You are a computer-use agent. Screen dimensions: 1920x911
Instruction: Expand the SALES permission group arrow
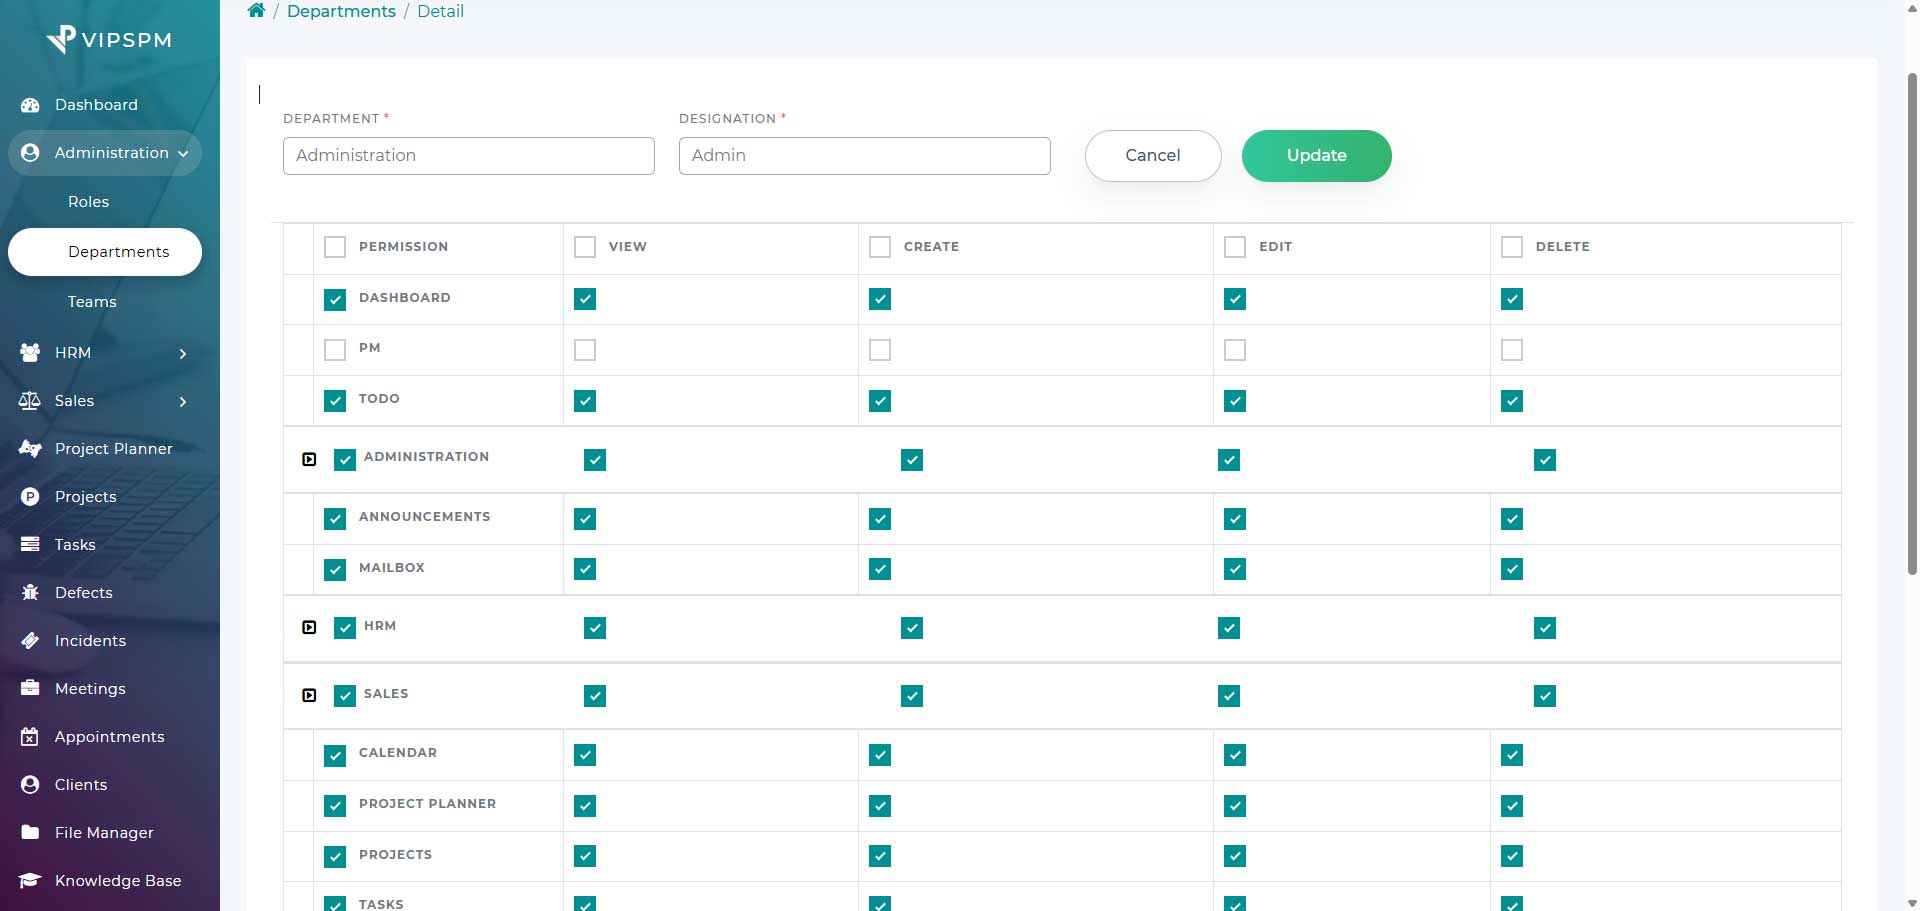coord(309,695)
